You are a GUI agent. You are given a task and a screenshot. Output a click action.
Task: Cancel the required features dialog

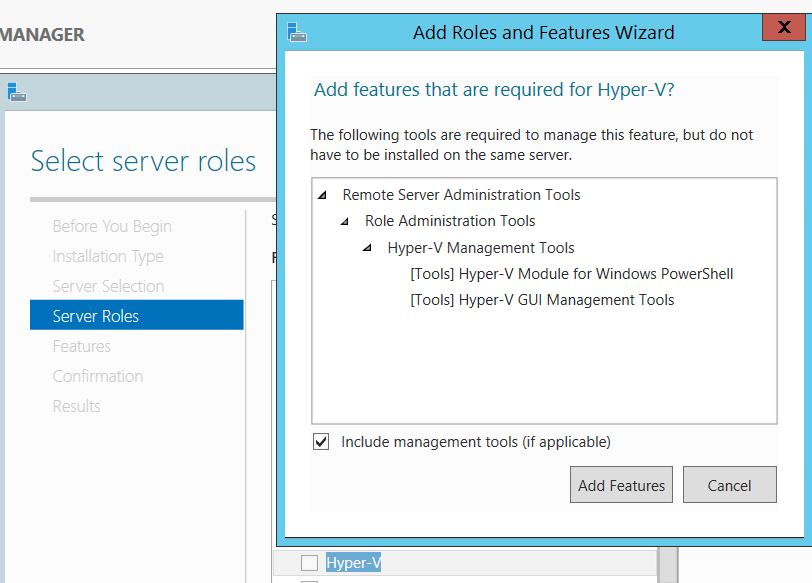click(729, 485)
